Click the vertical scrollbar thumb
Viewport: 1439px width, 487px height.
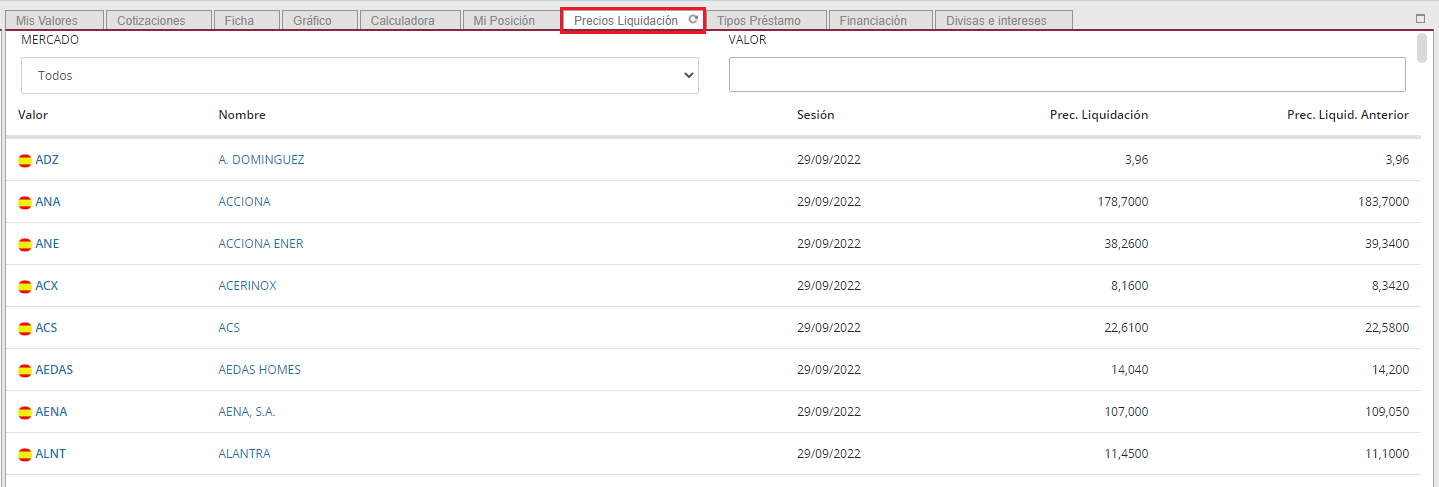tap(1422, 48)
